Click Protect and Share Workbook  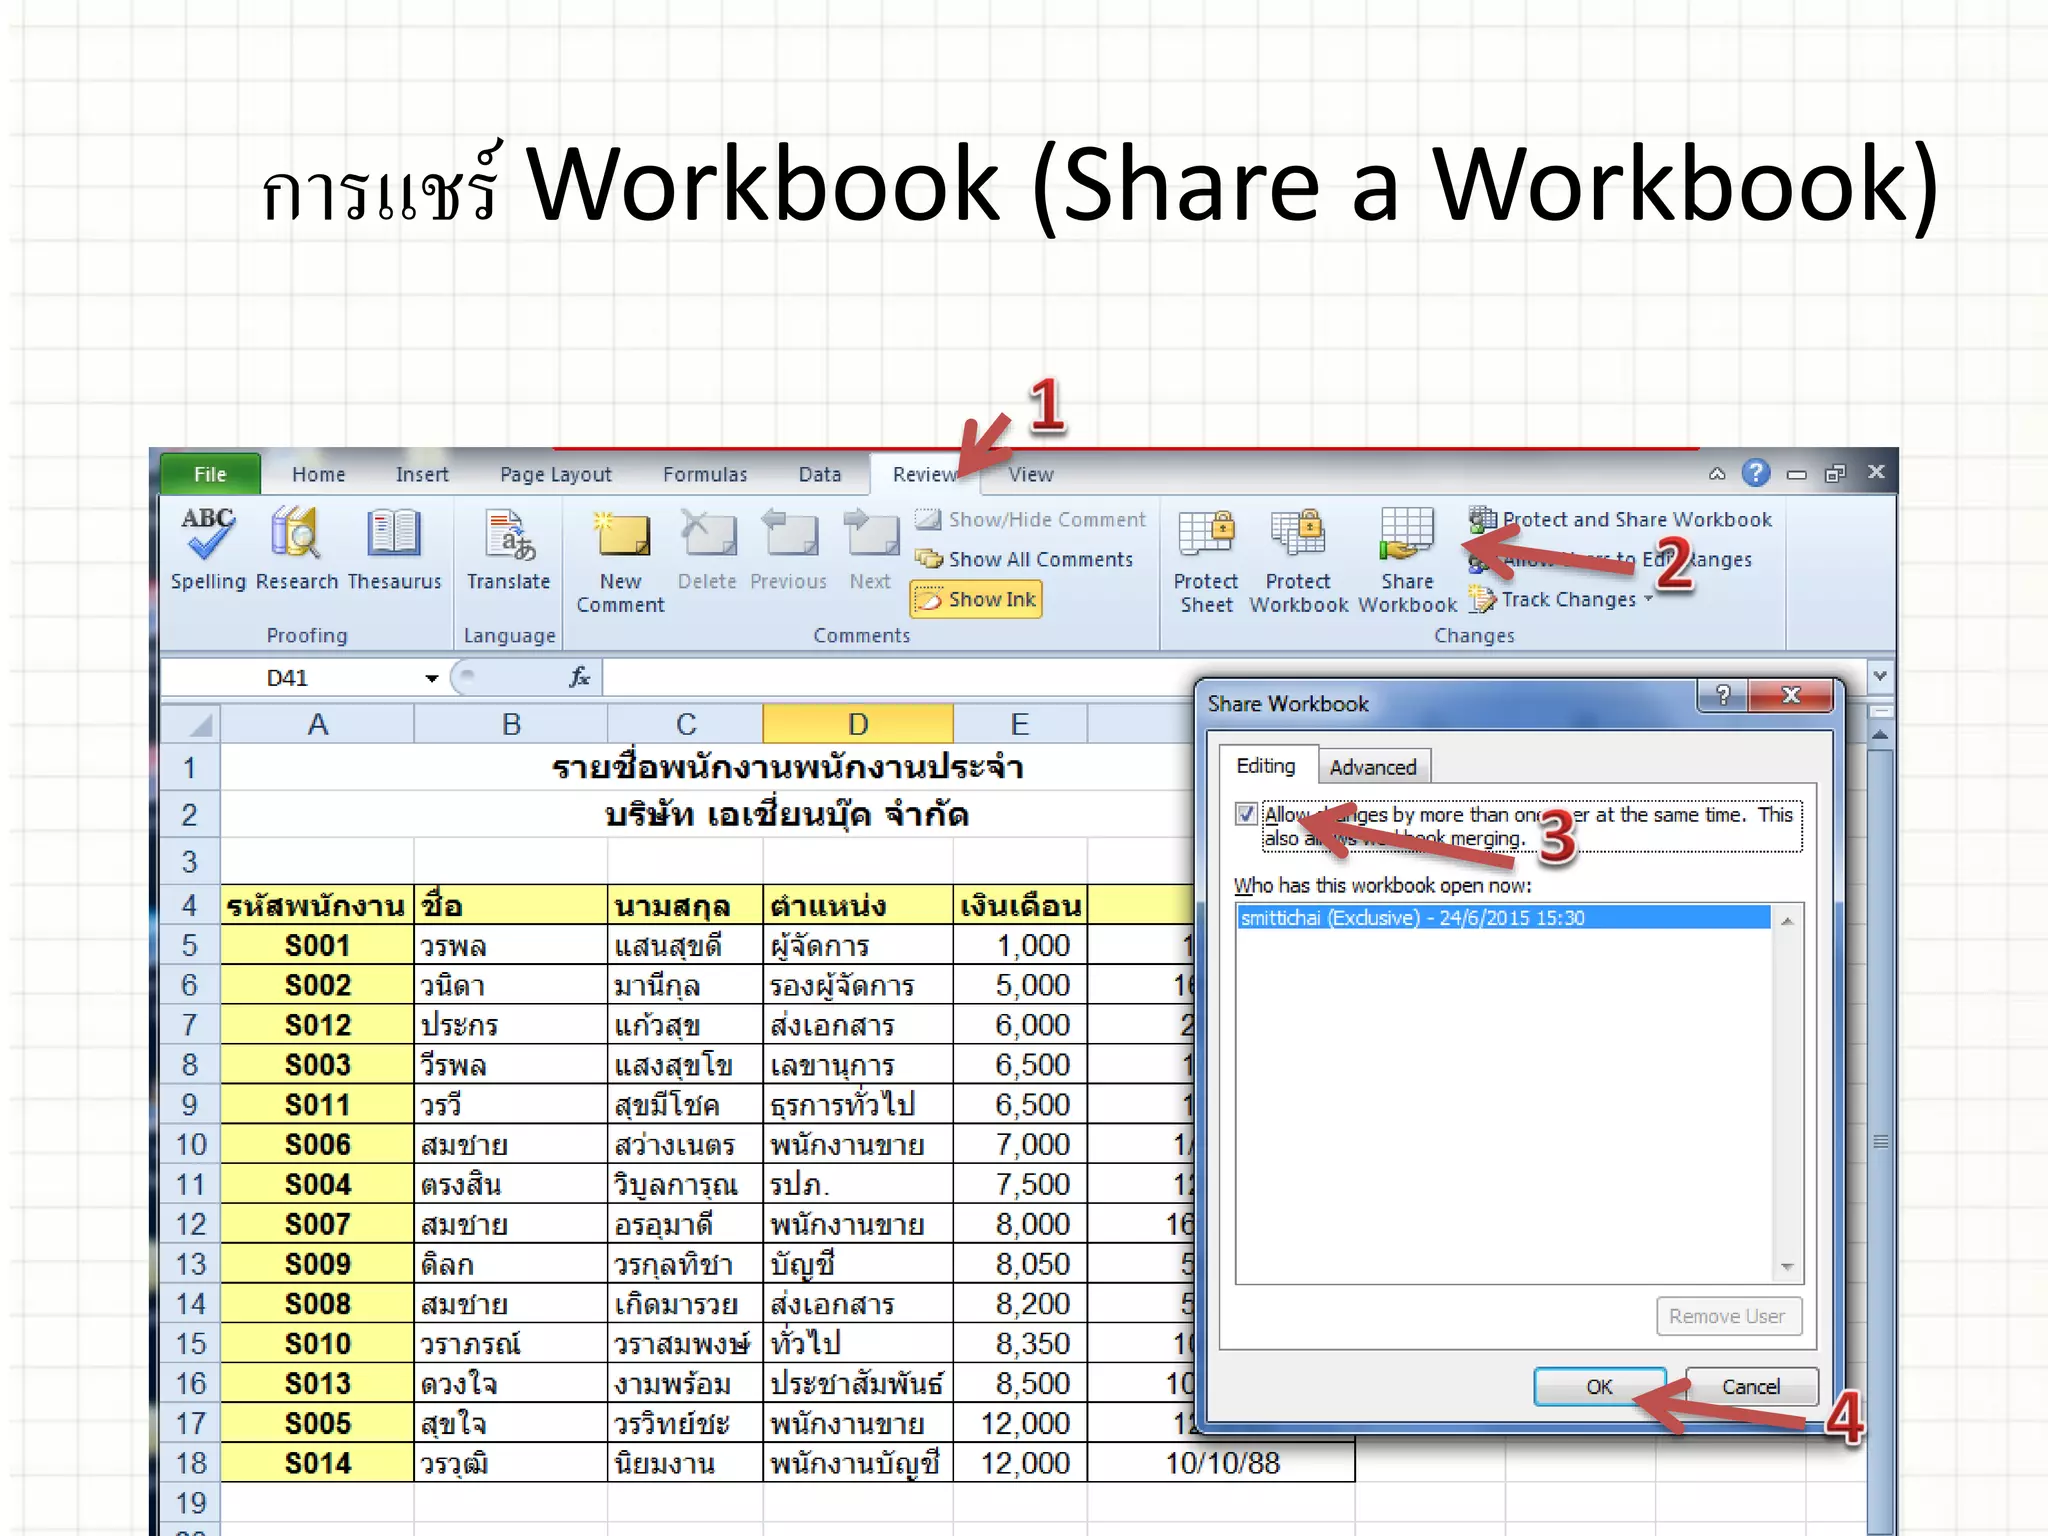tap(1620, 519)
